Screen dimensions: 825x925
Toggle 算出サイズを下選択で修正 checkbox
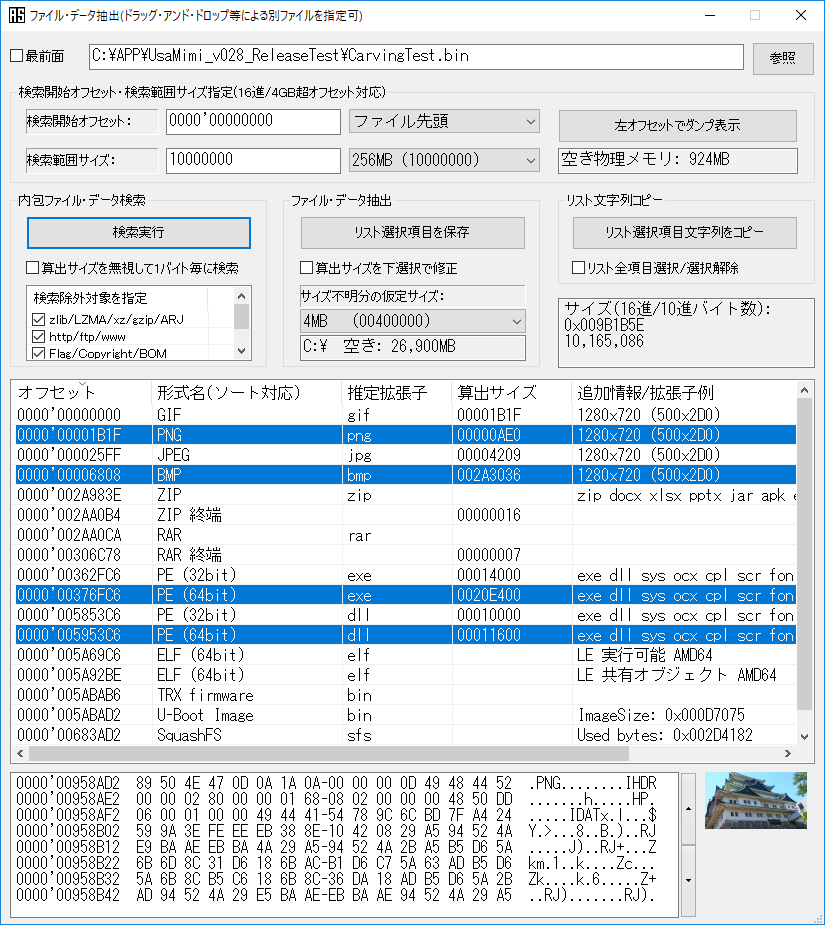point(306,268)
